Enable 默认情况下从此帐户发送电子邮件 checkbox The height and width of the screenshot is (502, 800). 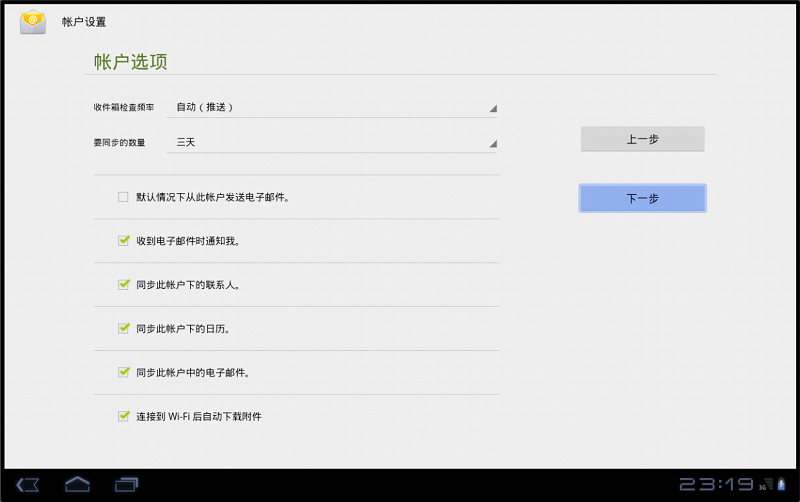(123, 197)
